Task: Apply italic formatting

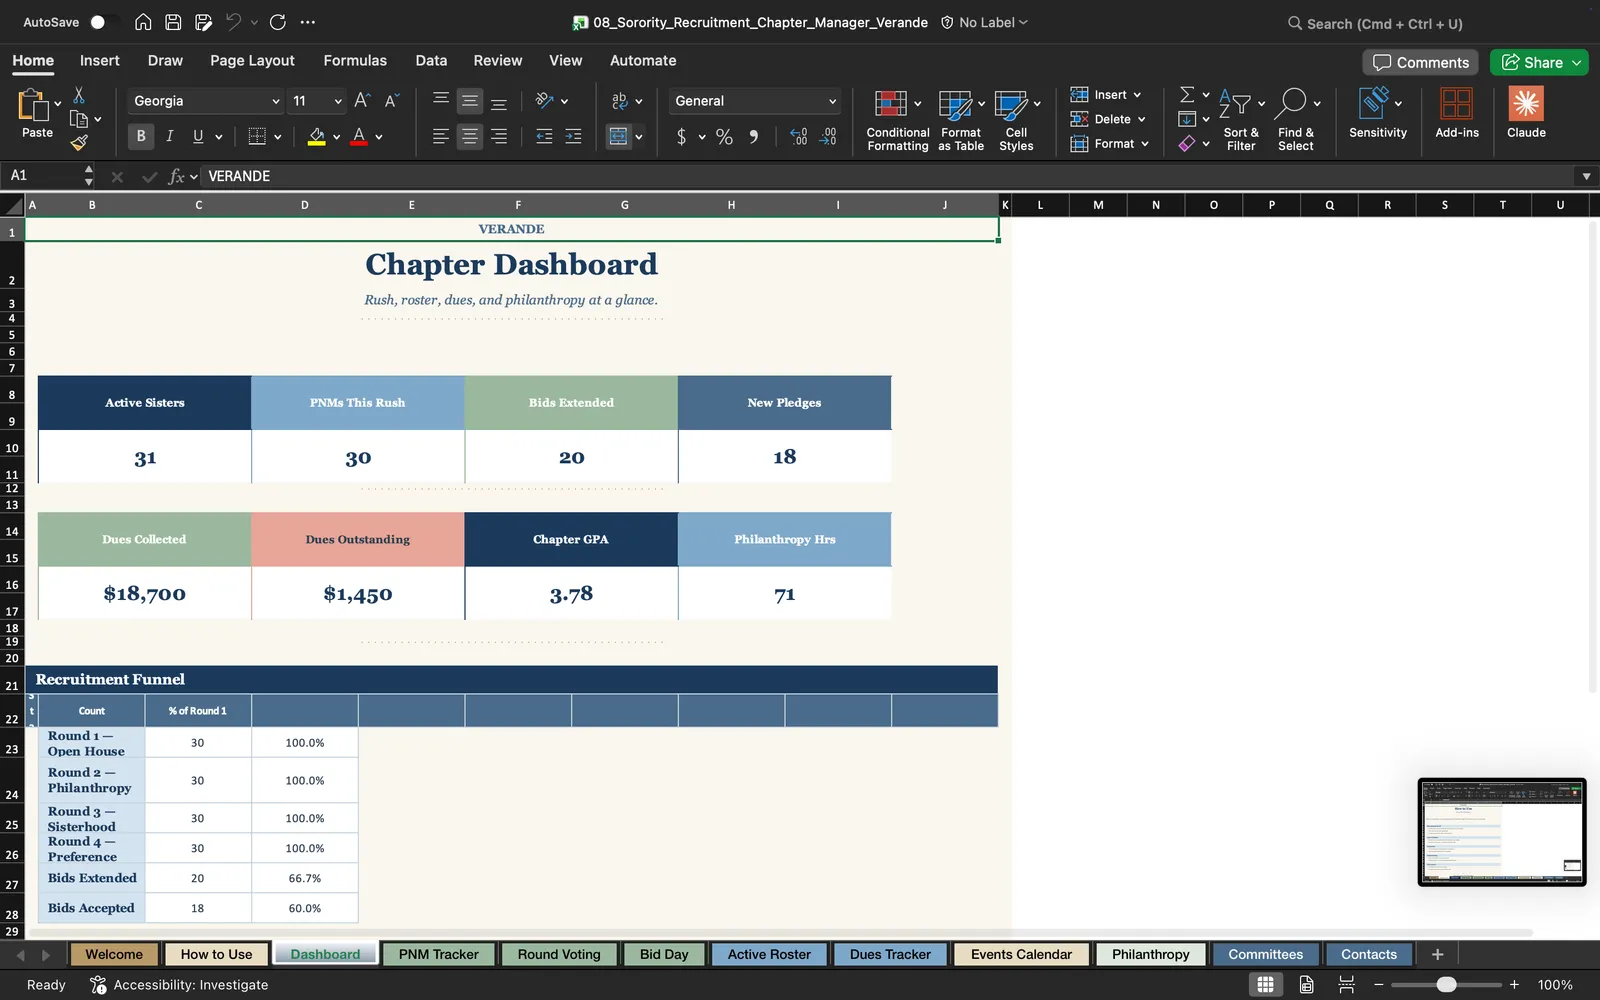Action: pos(169,136)
